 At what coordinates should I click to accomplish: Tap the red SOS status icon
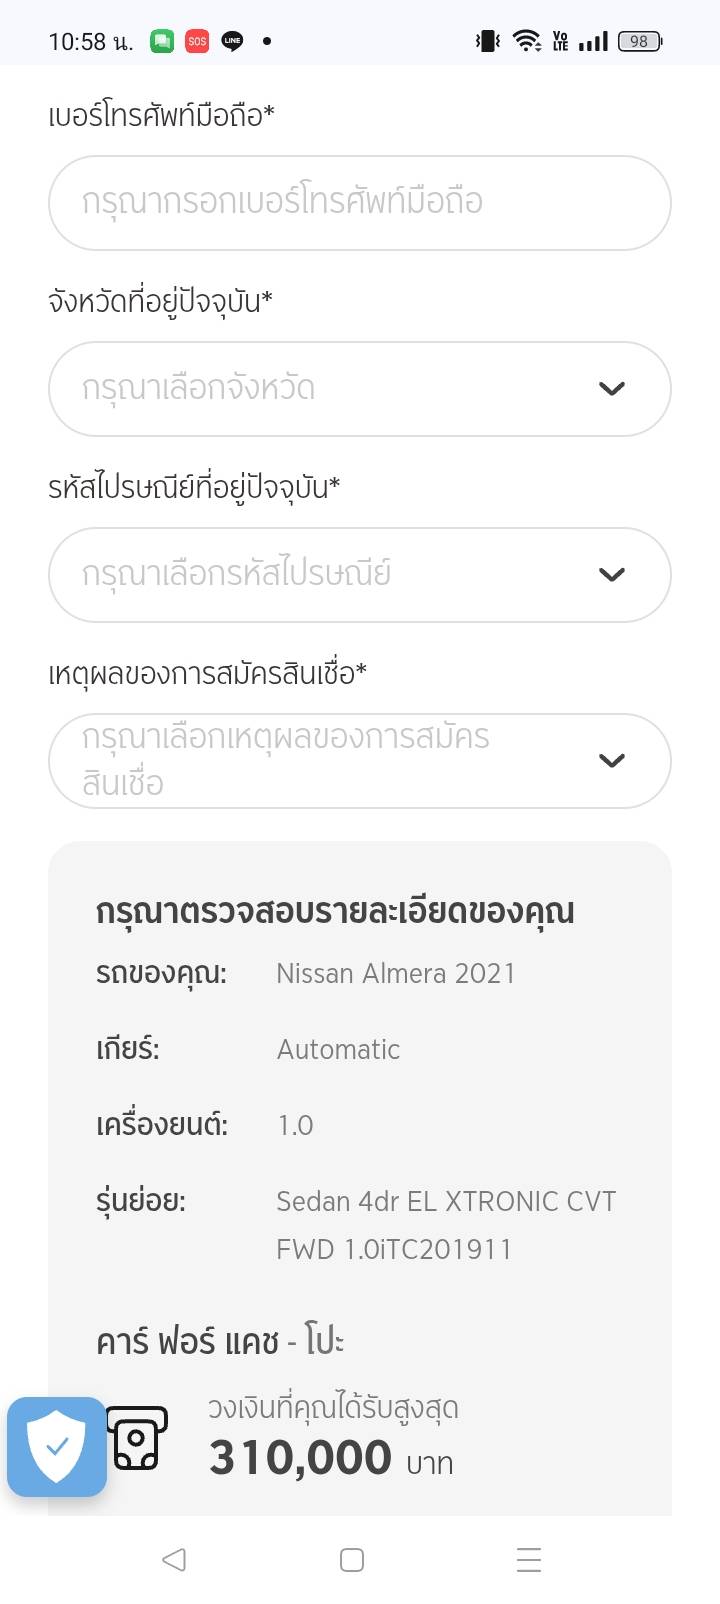pyautogui.click(x=197, y=41)
